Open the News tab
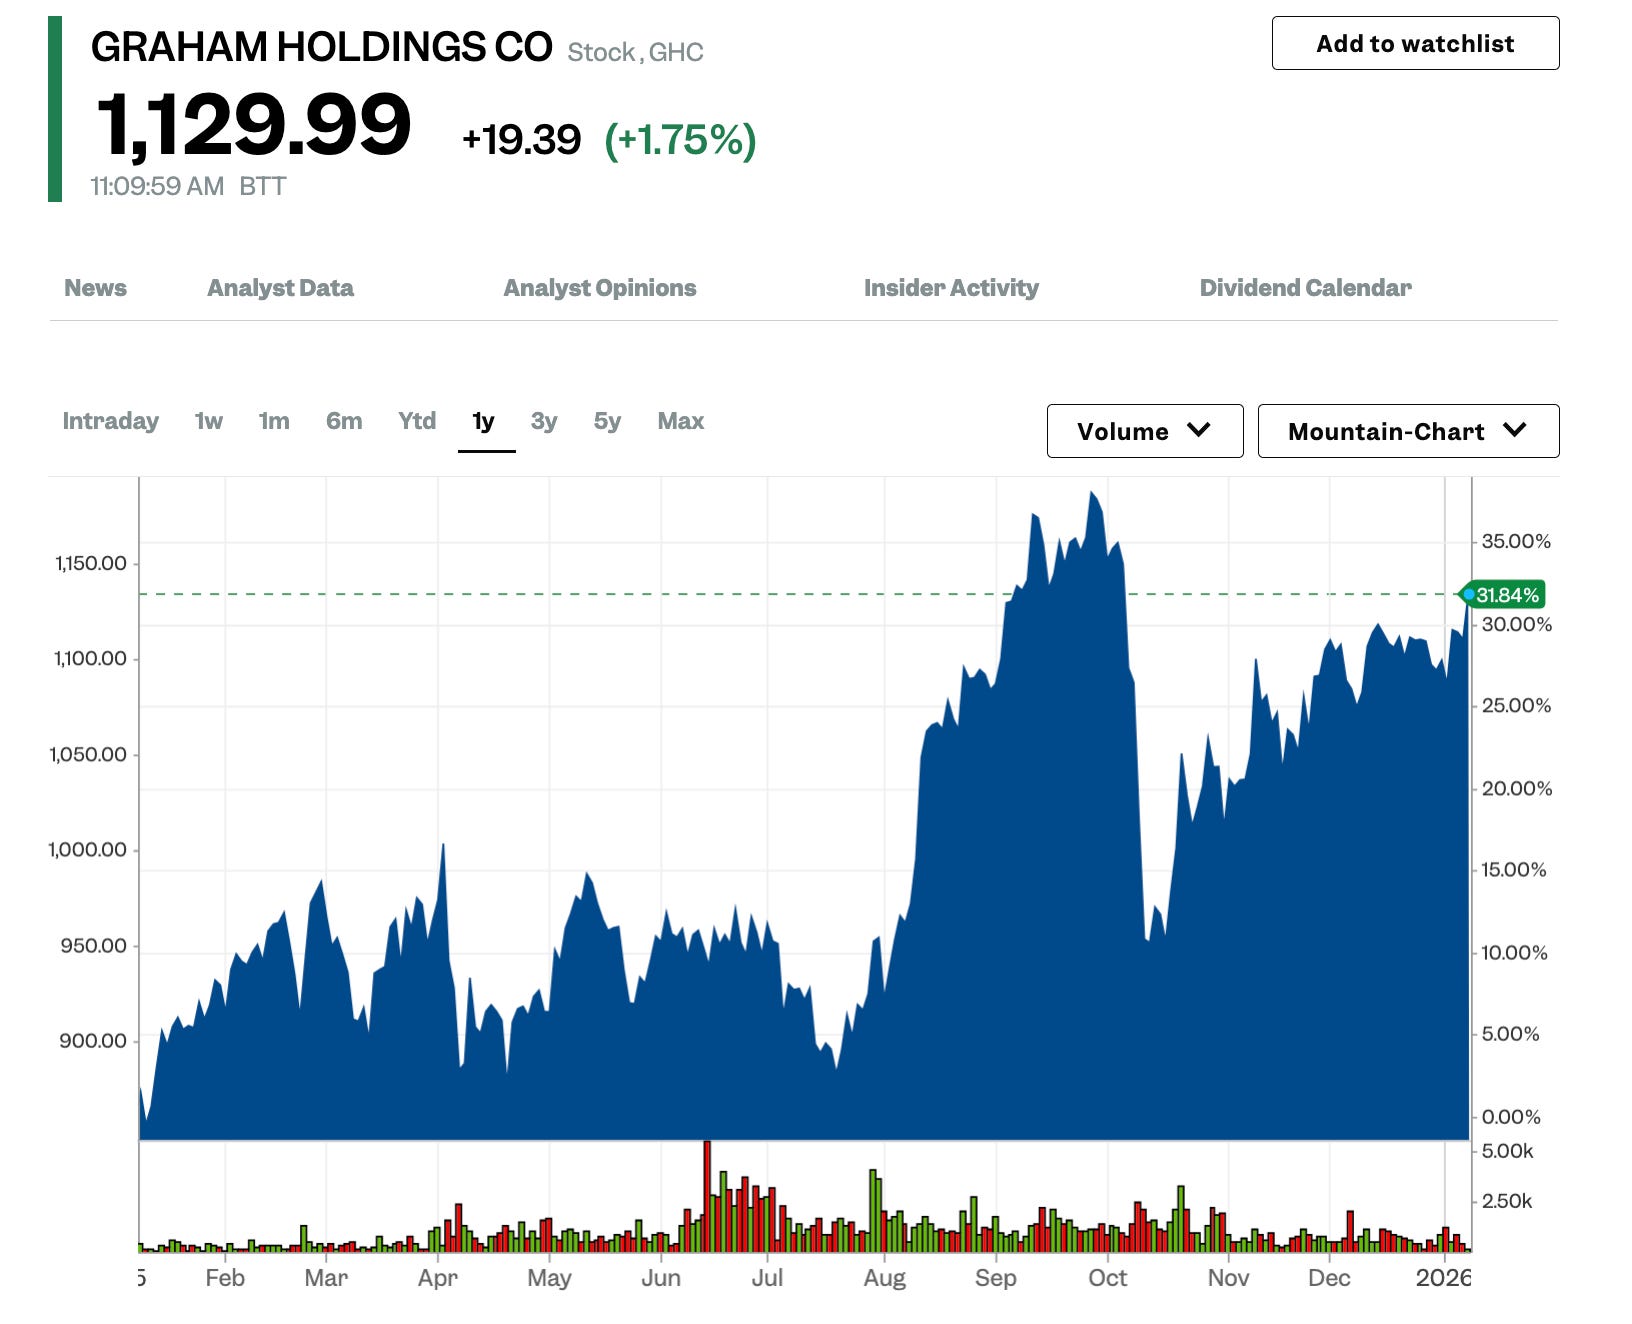 (x=95, y=288)
